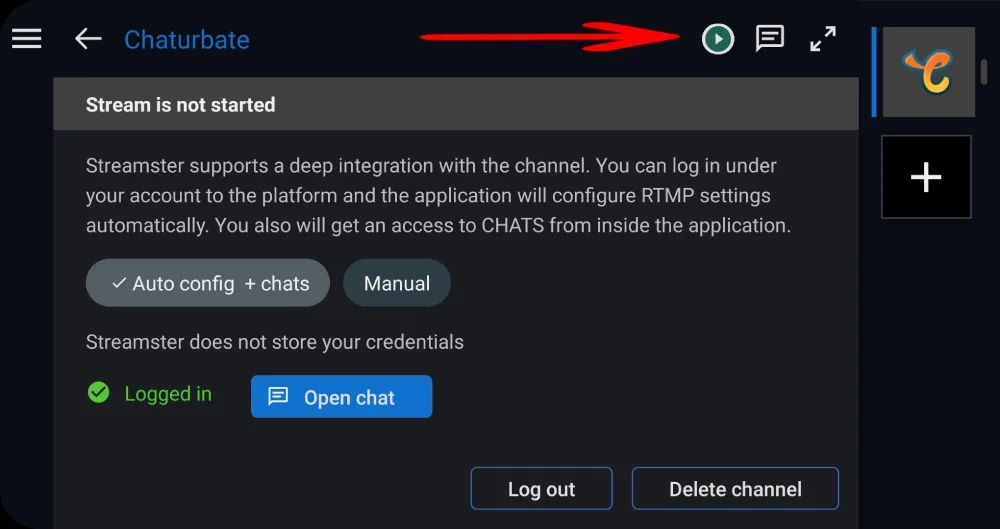Open the hamburger menu

point(27,39)
